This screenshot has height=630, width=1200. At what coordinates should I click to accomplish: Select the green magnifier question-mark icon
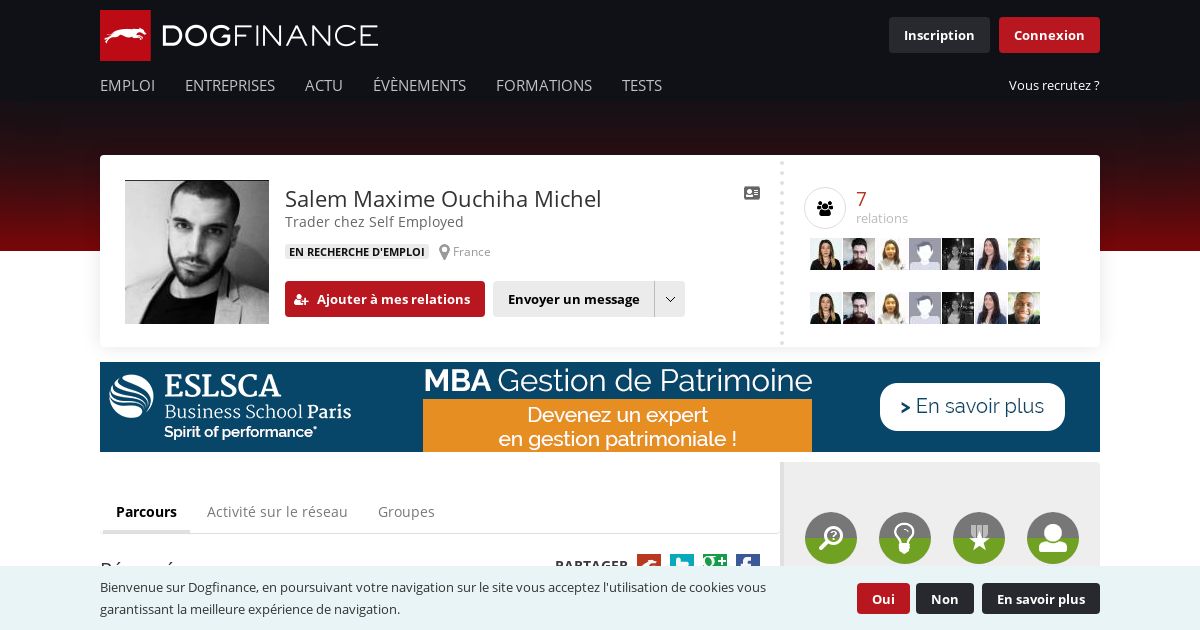point(831,538)
